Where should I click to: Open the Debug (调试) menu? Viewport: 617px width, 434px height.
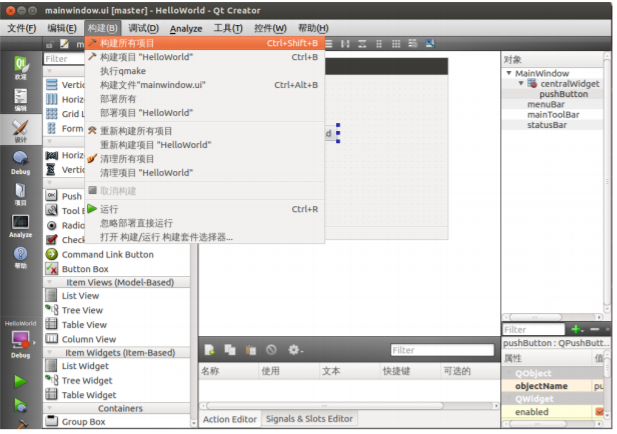(x=143, y=28)
